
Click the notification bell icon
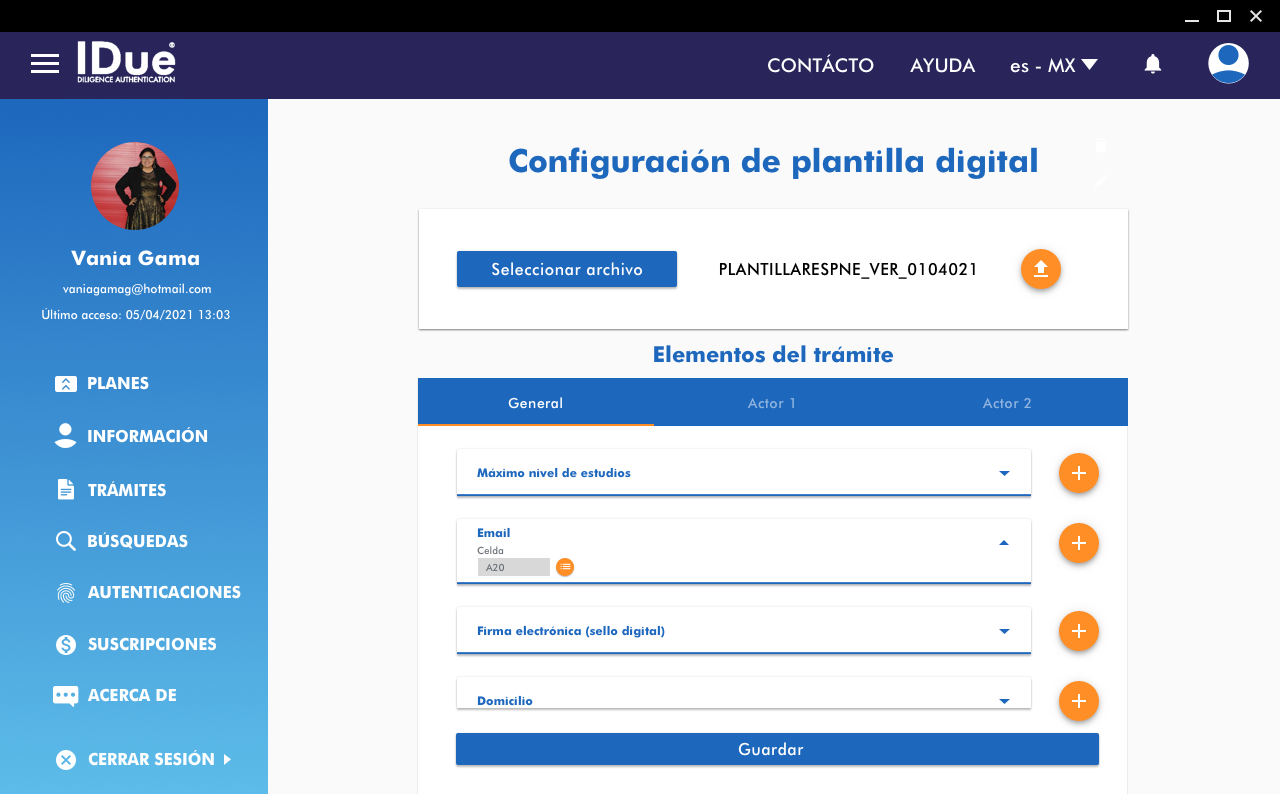[x=1153, y=64]
